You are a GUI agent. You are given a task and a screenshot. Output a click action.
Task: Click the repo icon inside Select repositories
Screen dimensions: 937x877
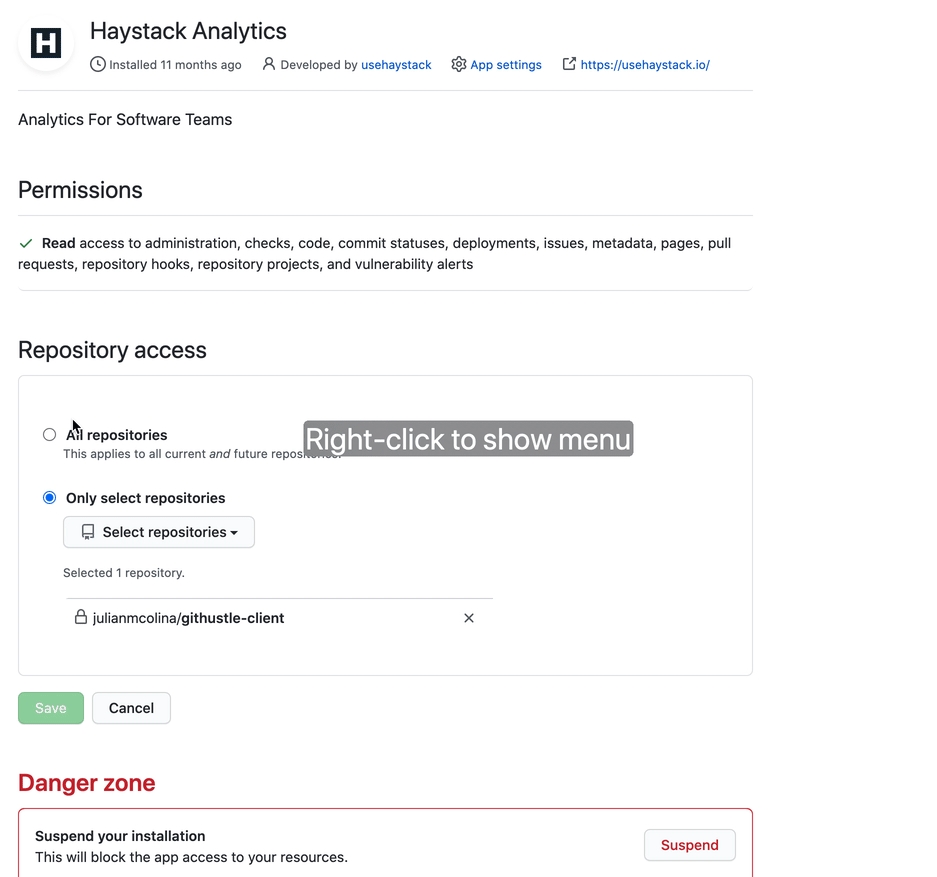(88, 532)
